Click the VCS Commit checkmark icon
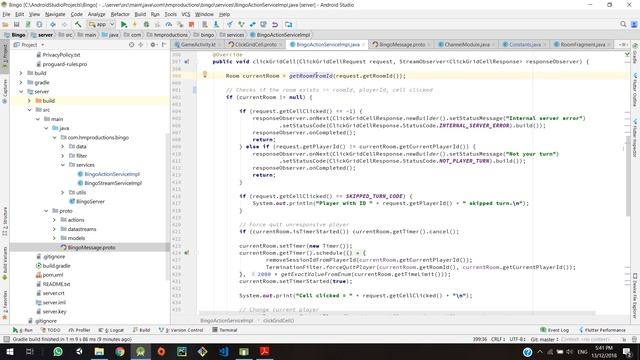640x360 pixels. [241, 24]
